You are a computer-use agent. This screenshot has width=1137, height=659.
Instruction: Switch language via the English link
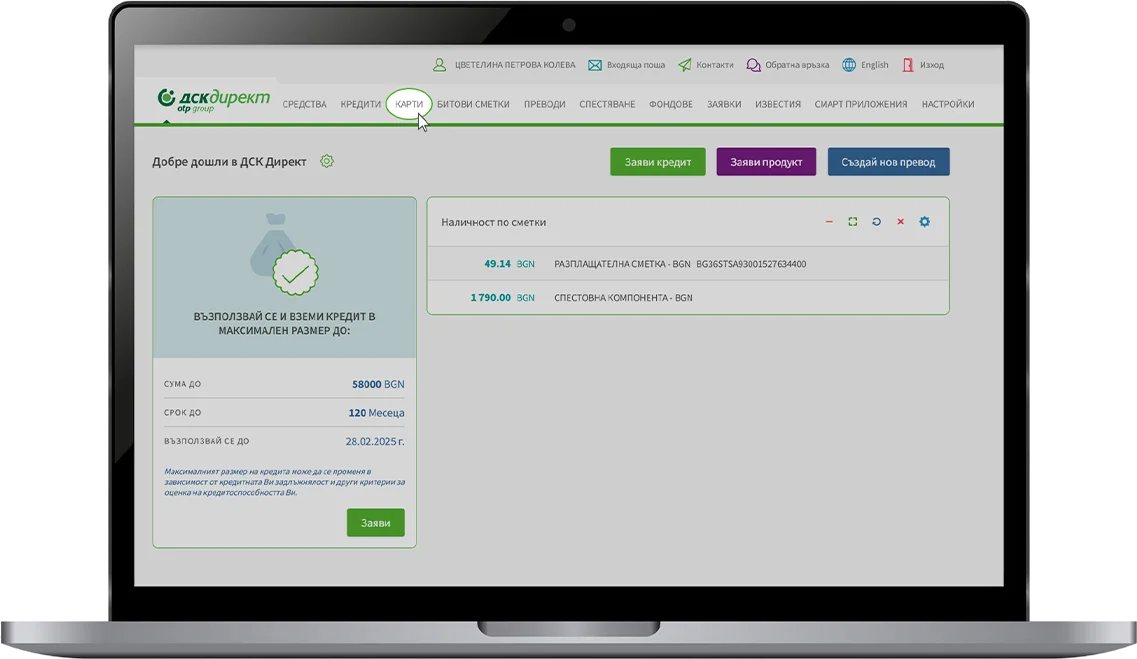pos(875,65)
